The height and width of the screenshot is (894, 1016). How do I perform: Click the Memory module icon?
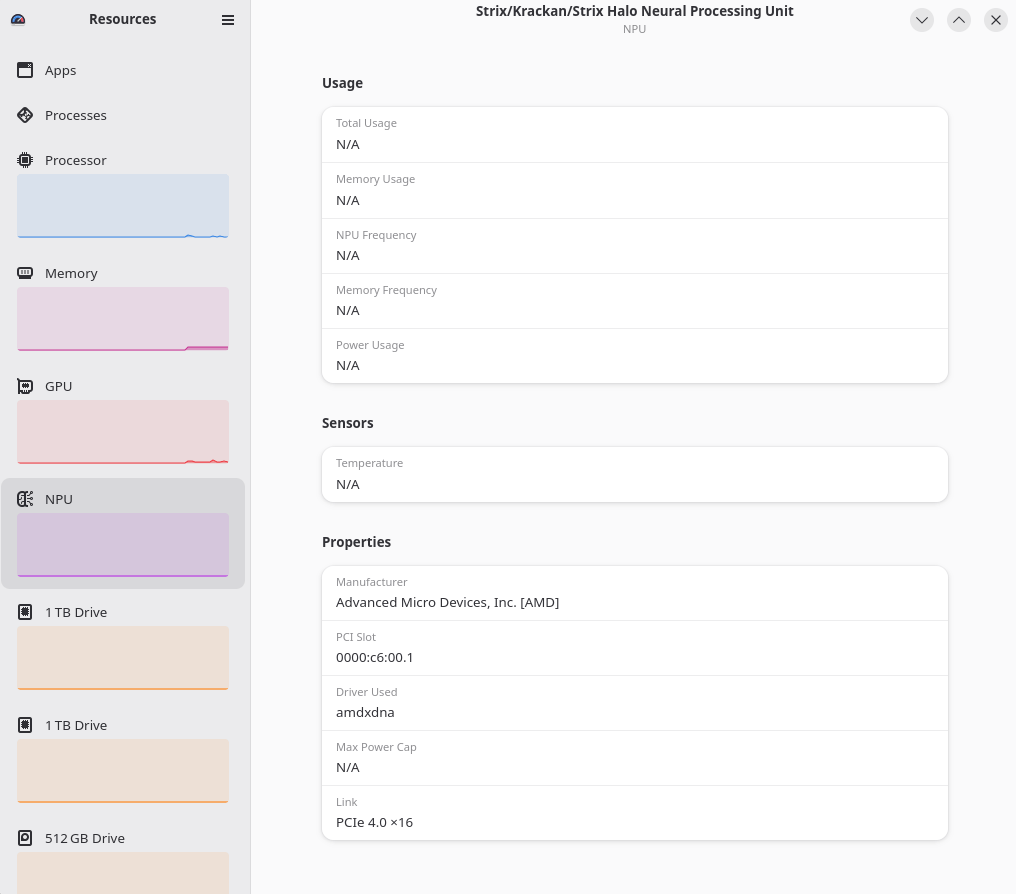(25, 273)
